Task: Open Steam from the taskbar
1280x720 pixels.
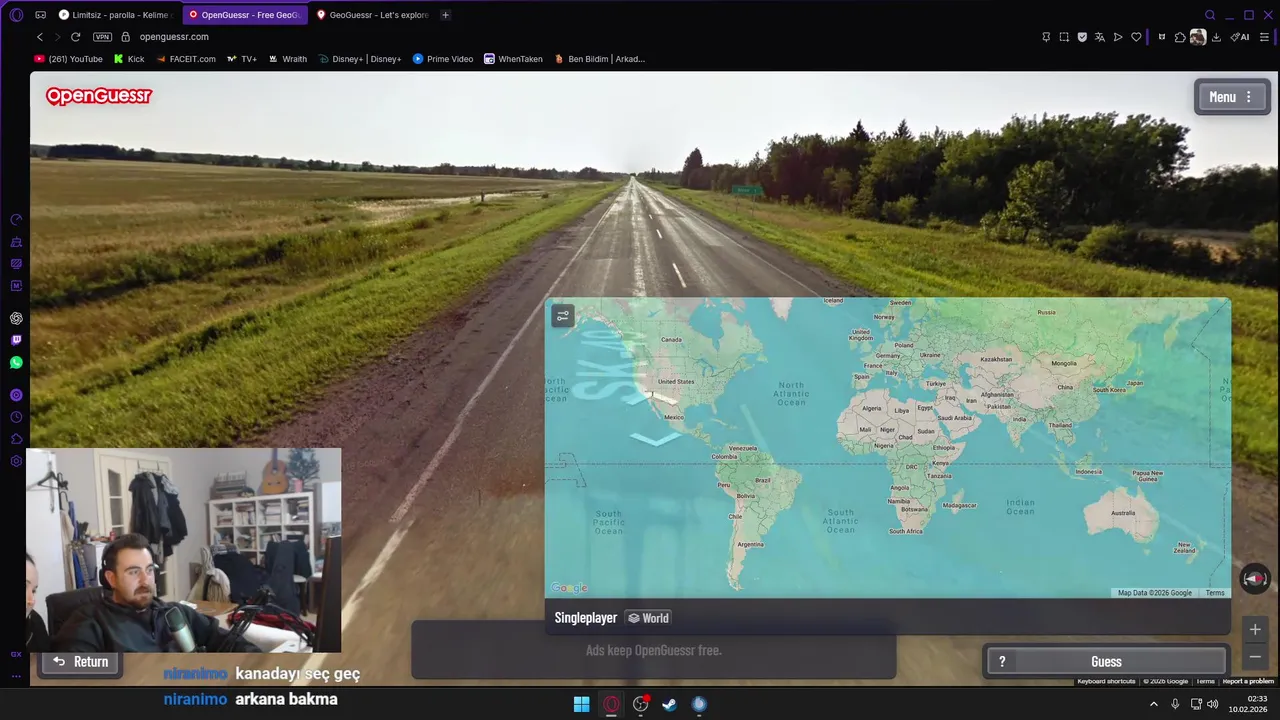Action: [x=669, y=704]
